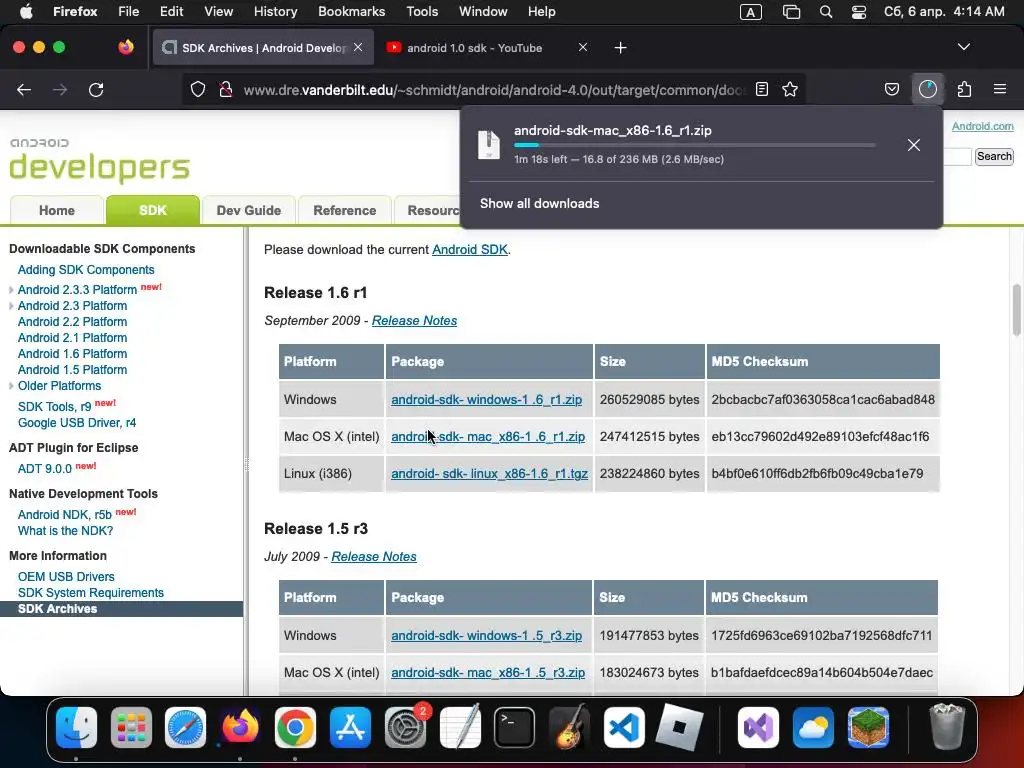Download android-sdk-mac_x86-1.5_r3.zip link
The height and width of the screenshot is (768, 1024).
[x=488, y=673]
